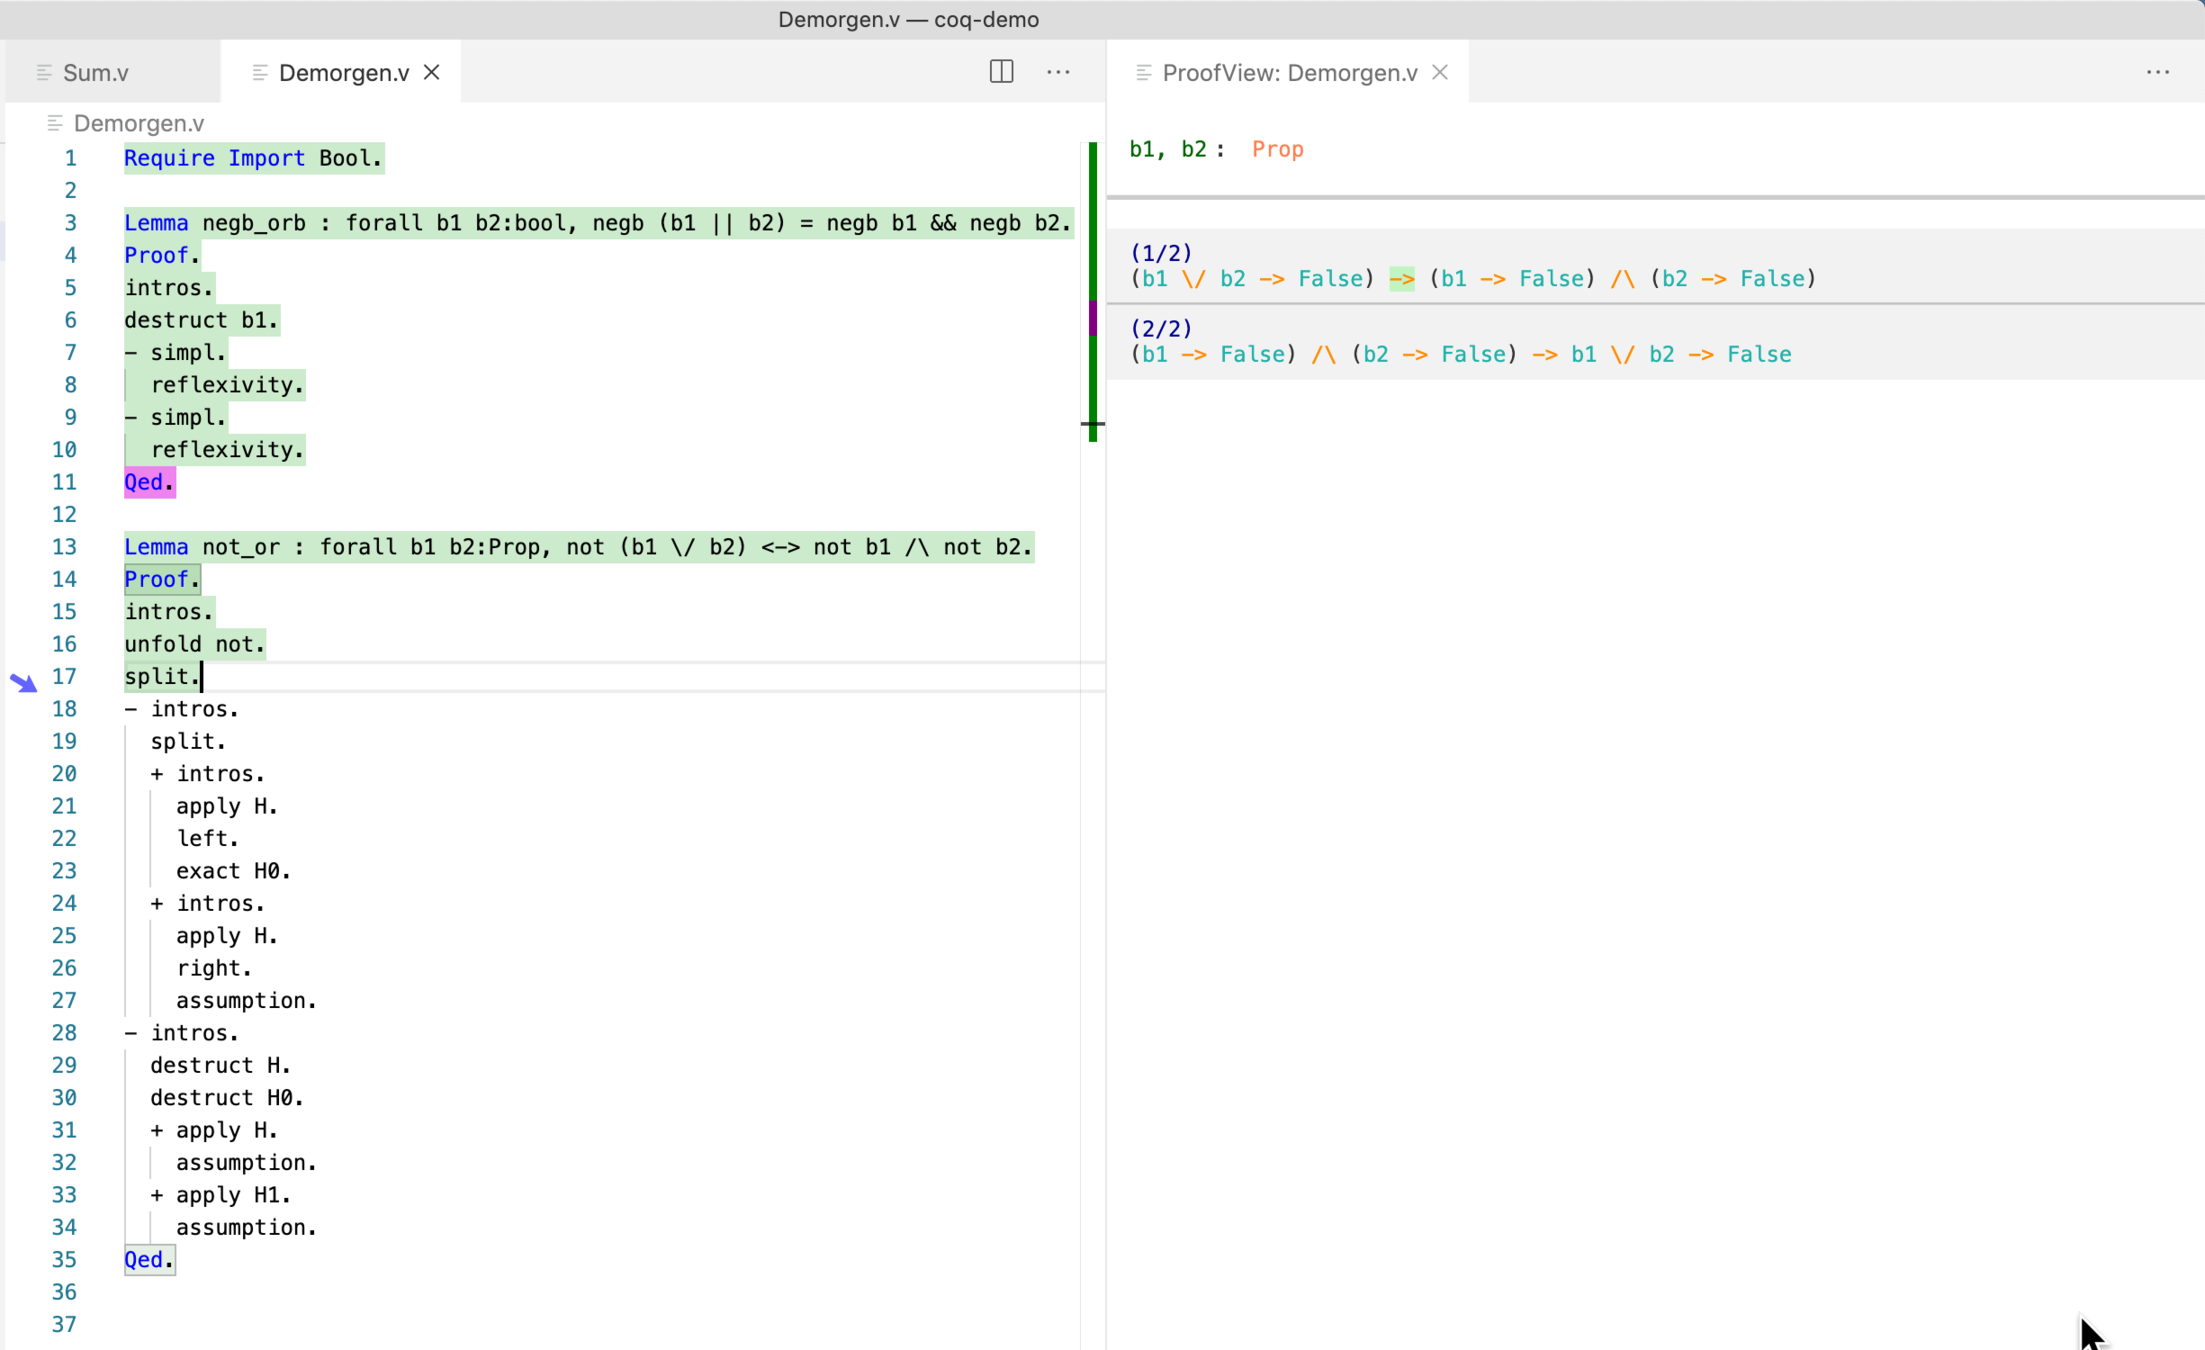Click the split editor icon
Viewport: 2205px width, 1350px height.
pyautogui.click(x=1001, y=72)
